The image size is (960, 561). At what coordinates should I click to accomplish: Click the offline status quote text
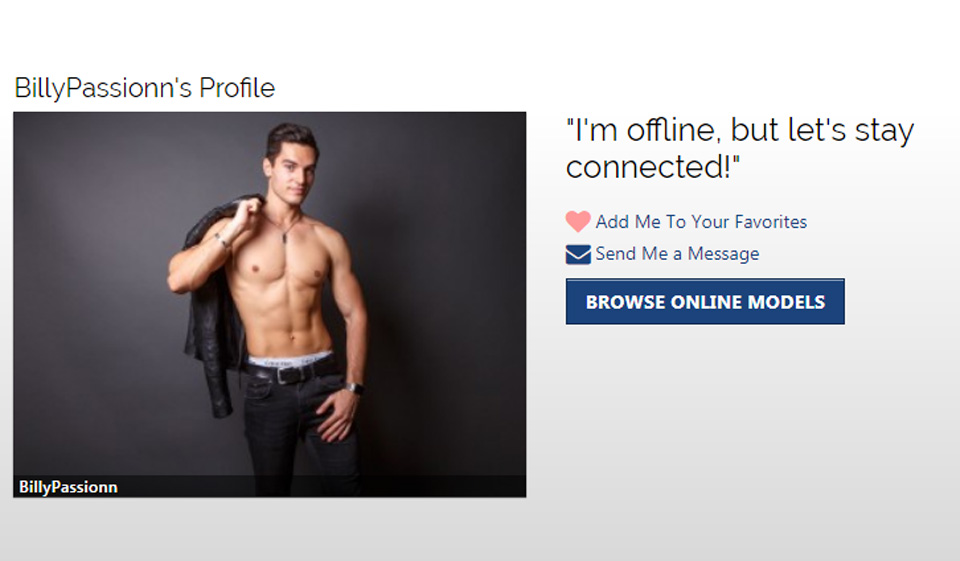740,148
